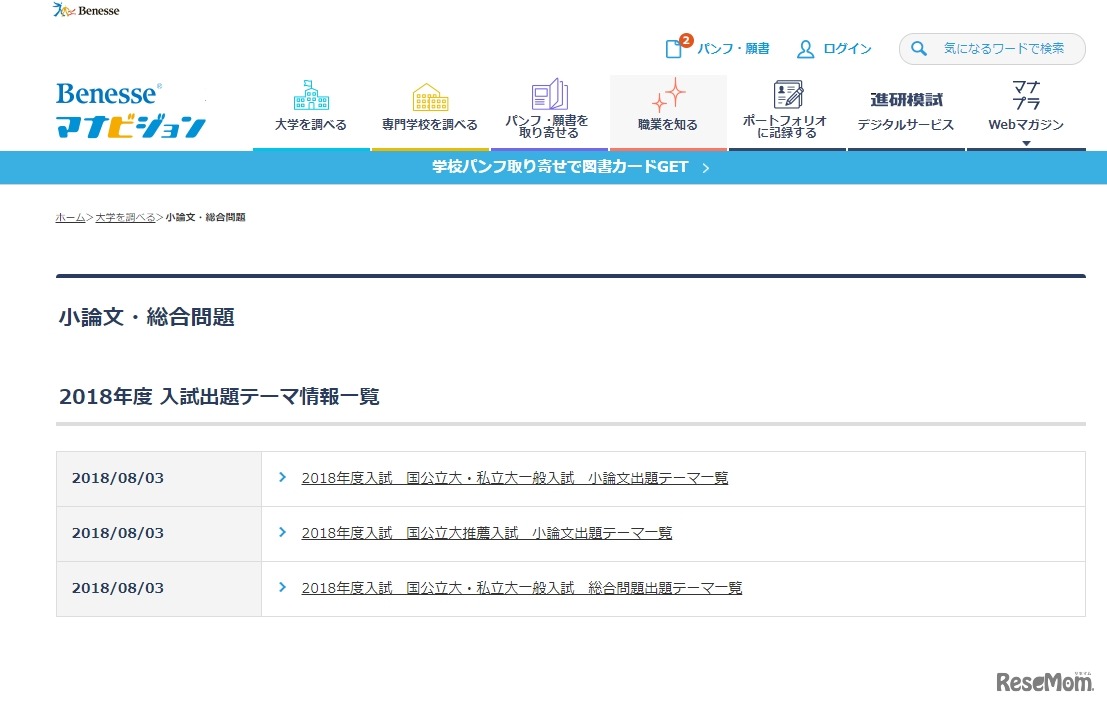Open 総合問題出題テーマ一覧 link
The height and width of the screenshot is (705, 1107).
[x=521, y=588]
